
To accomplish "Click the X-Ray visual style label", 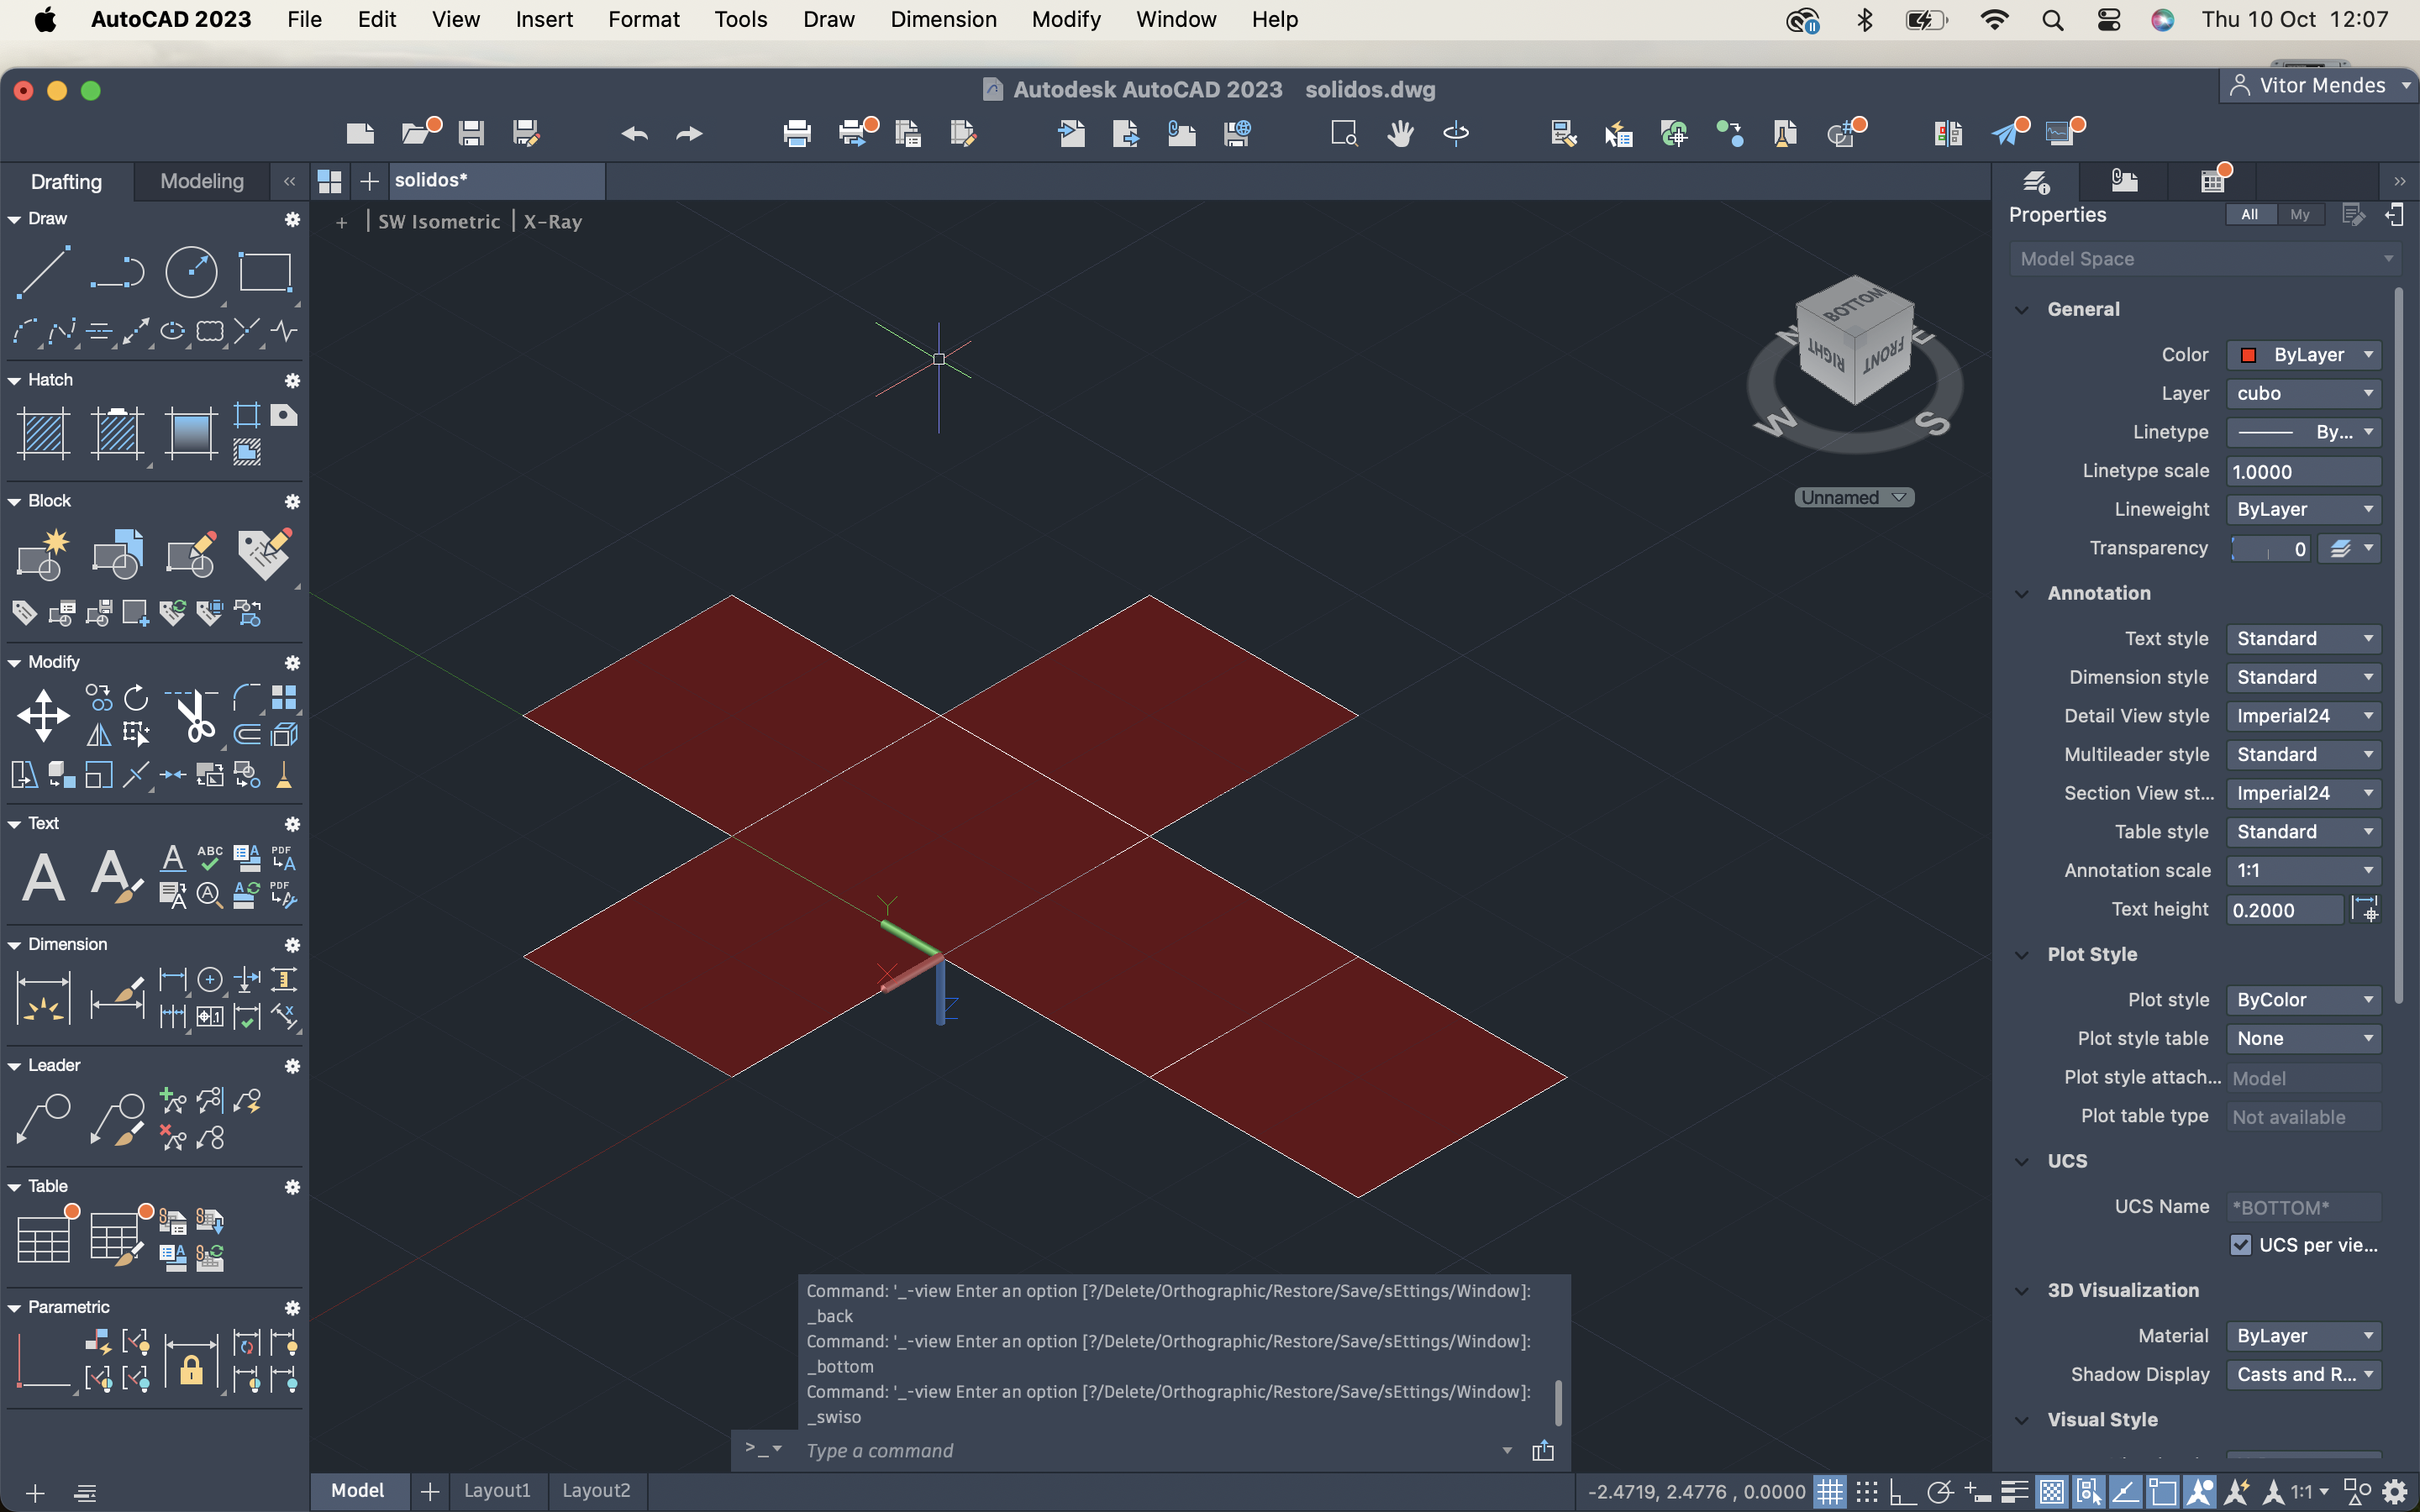I will [x=553, y=222].
